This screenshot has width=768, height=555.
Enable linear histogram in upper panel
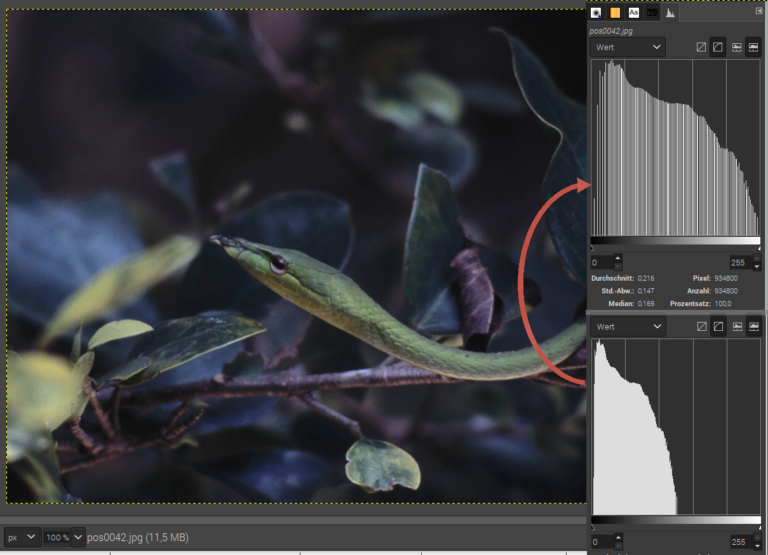[701, 47]
